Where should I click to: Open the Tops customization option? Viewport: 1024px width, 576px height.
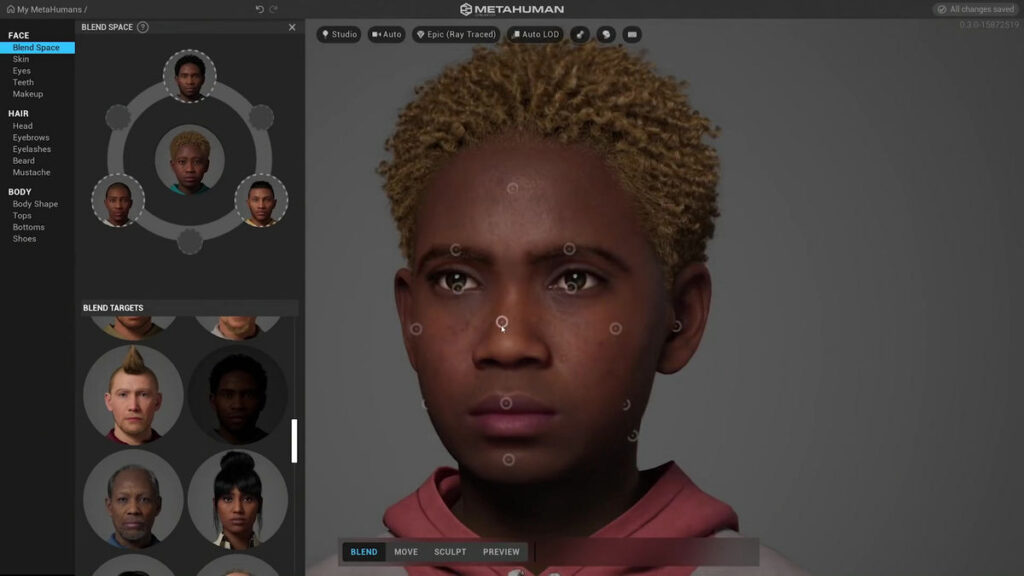[22, 215]
